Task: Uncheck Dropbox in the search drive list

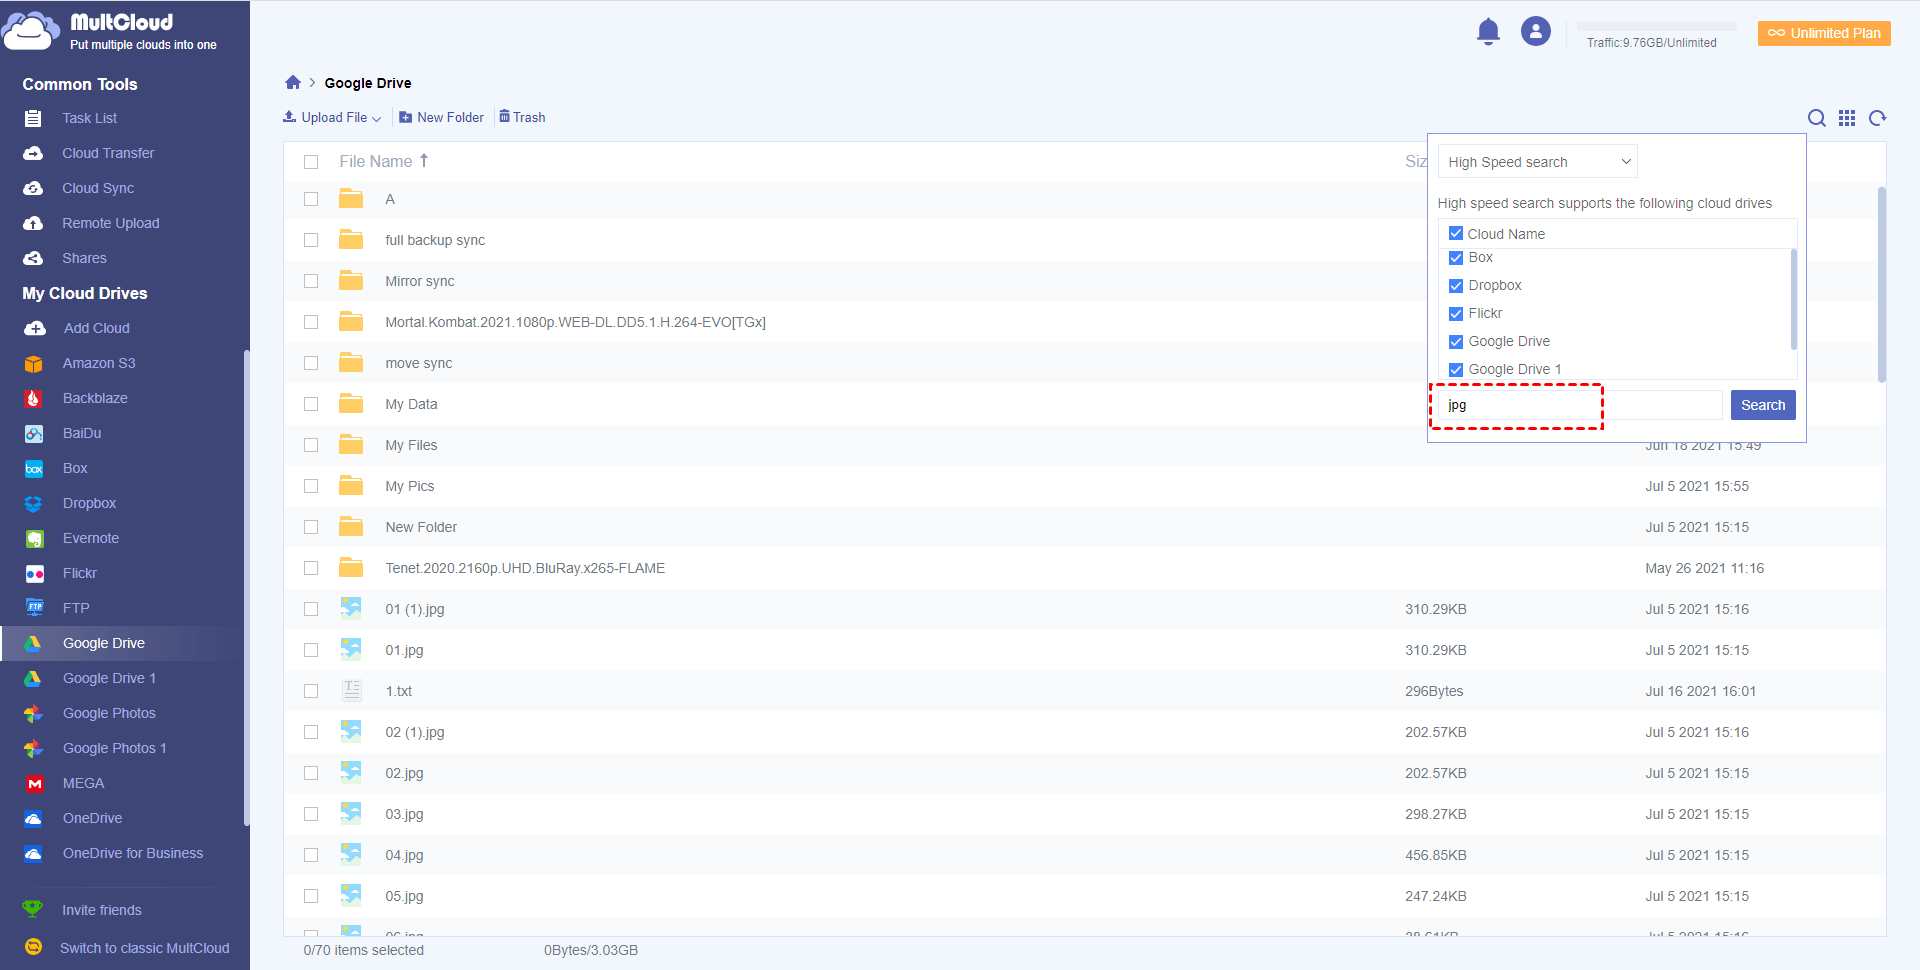Action: point(1456,285)
